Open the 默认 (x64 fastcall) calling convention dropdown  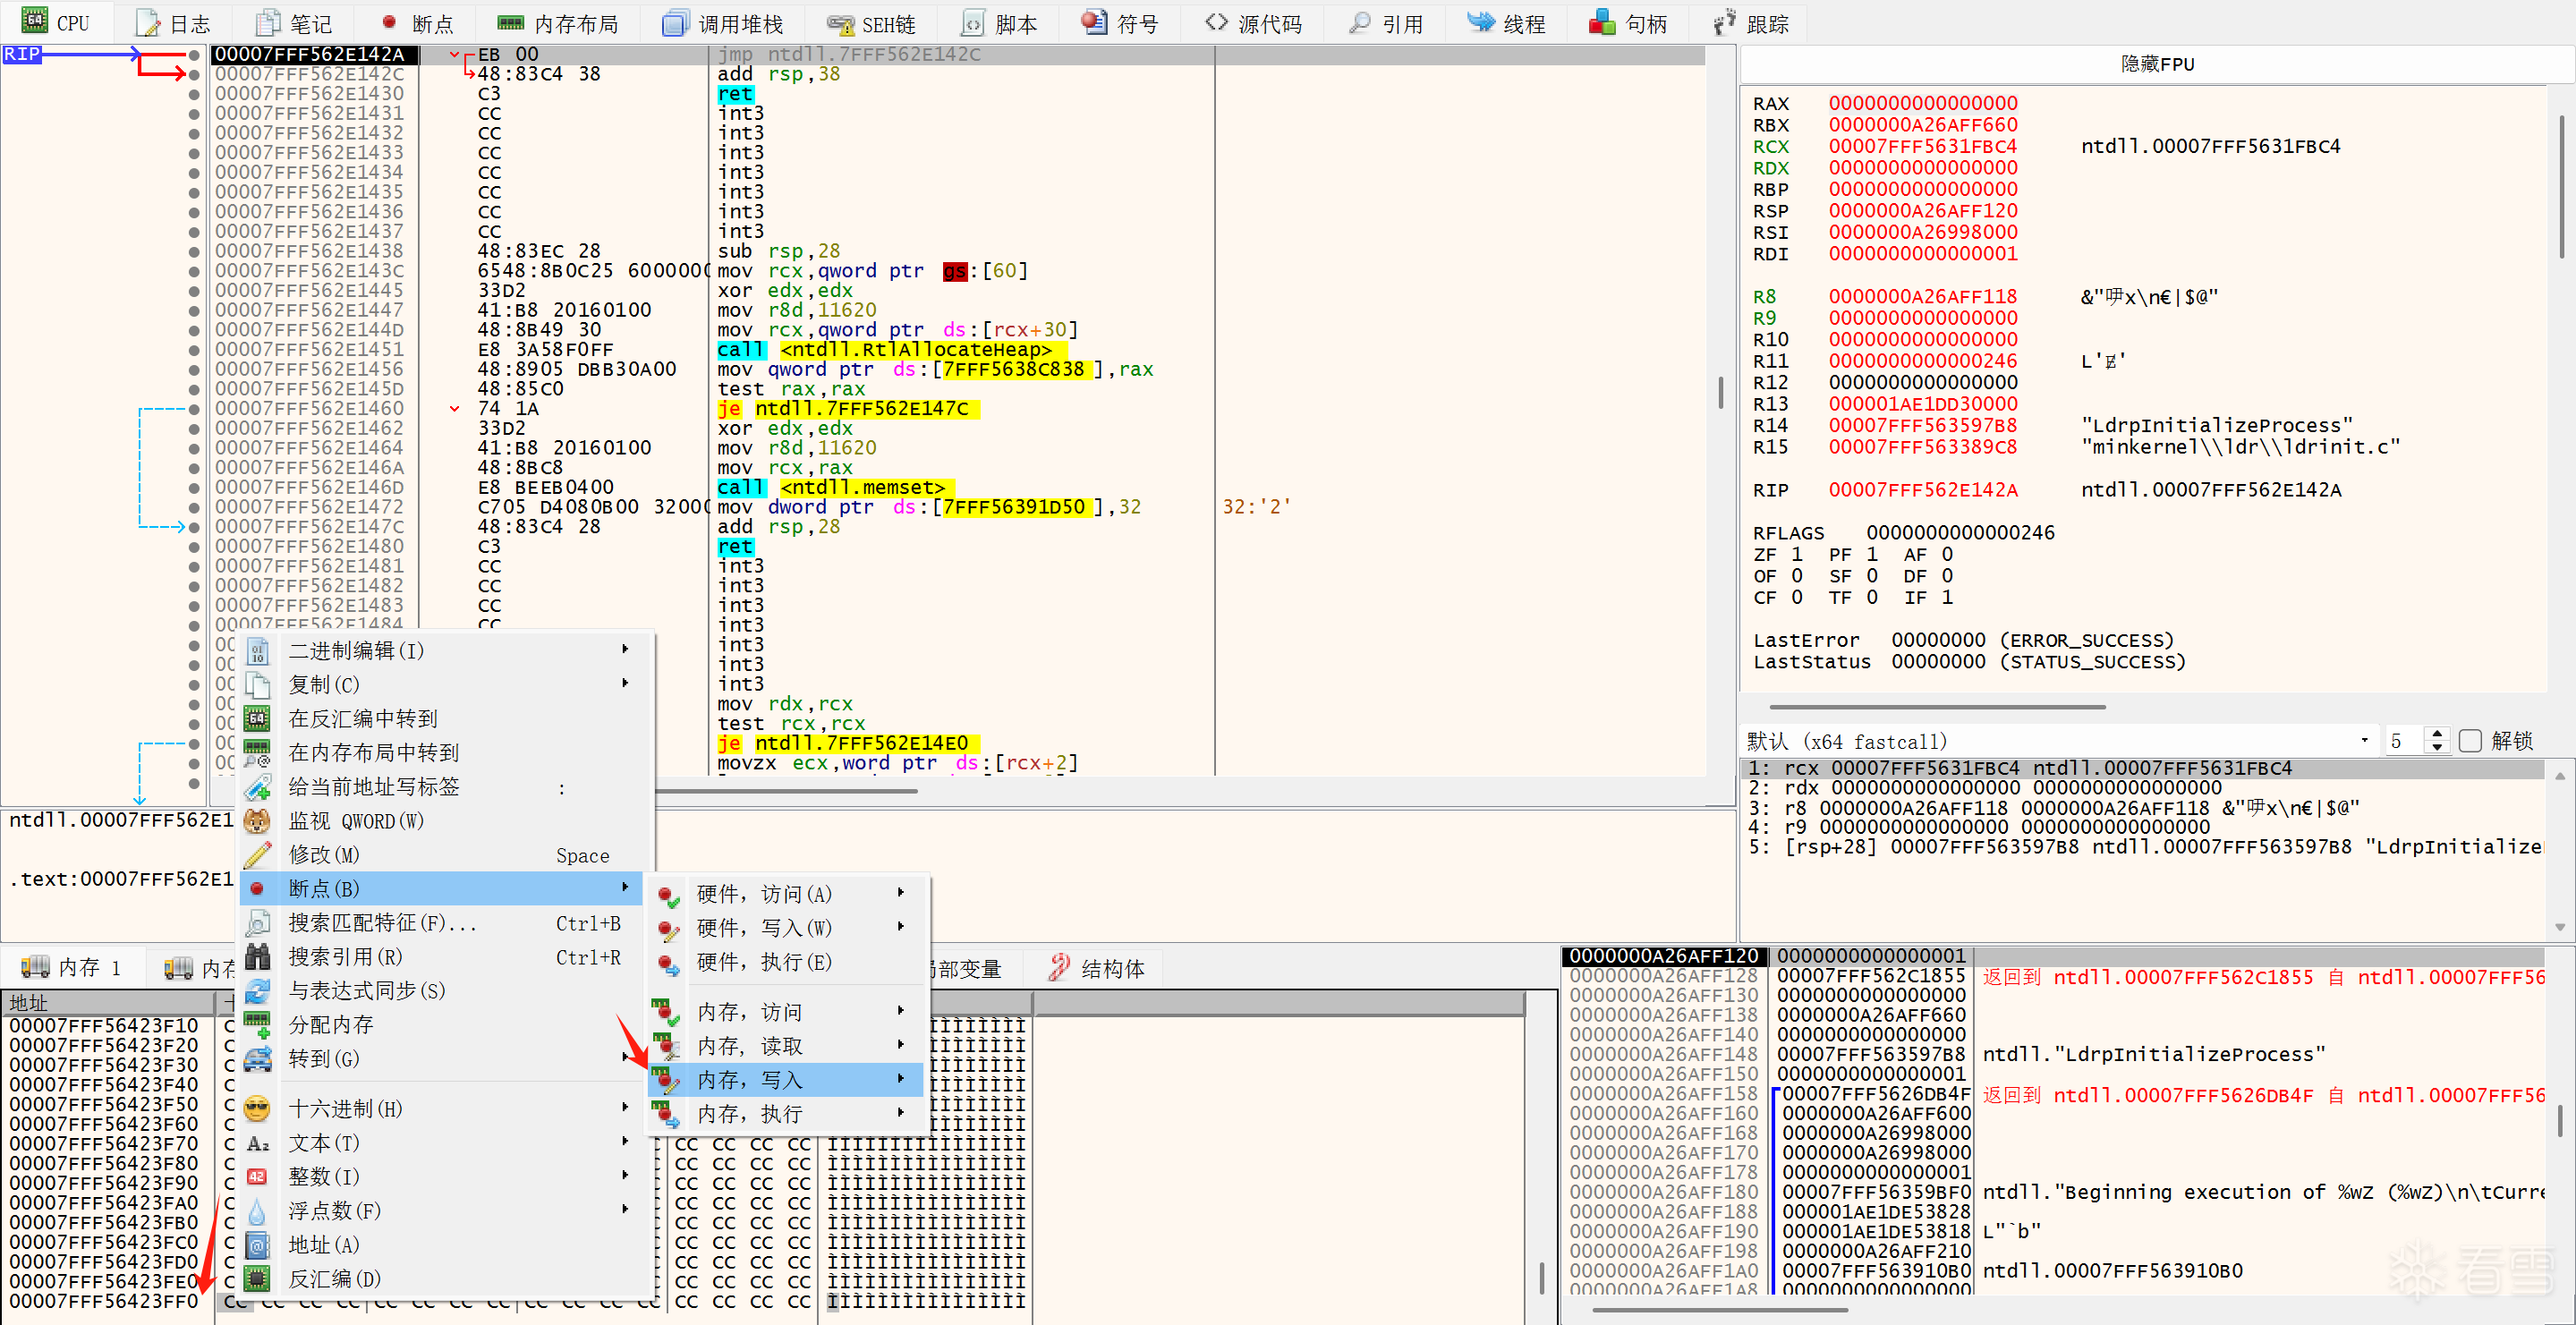pos(2364,741)
